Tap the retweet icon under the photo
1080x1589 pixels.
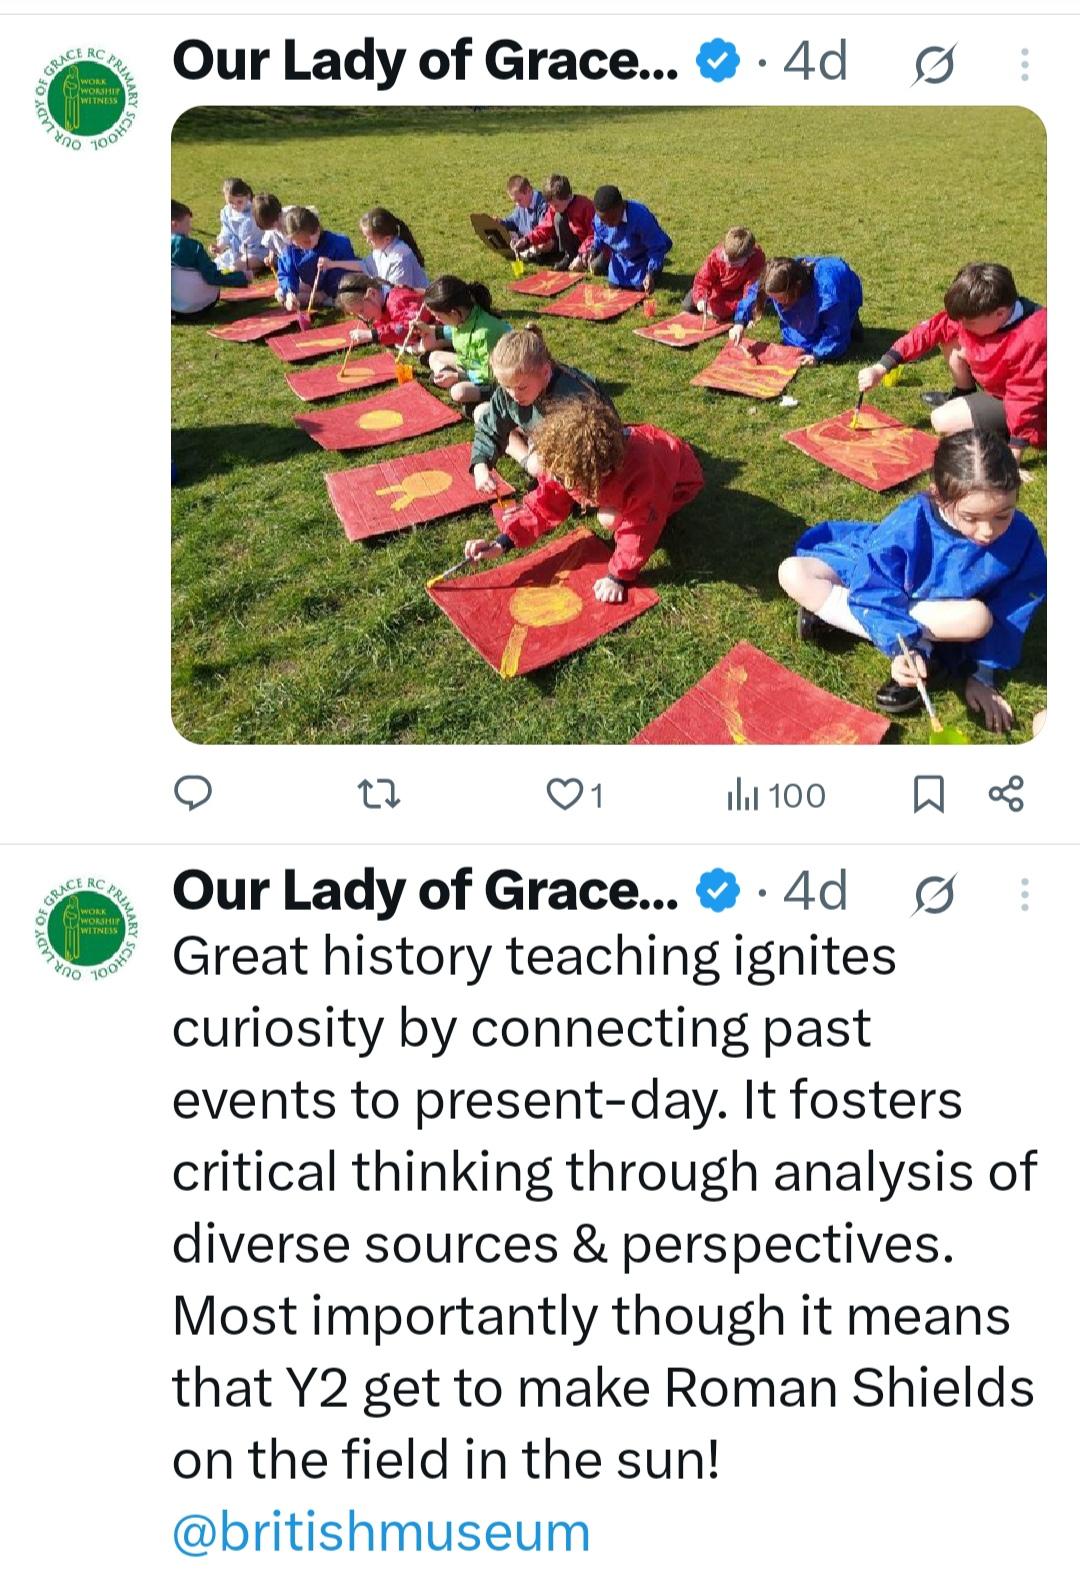click(x=379, y=795)
